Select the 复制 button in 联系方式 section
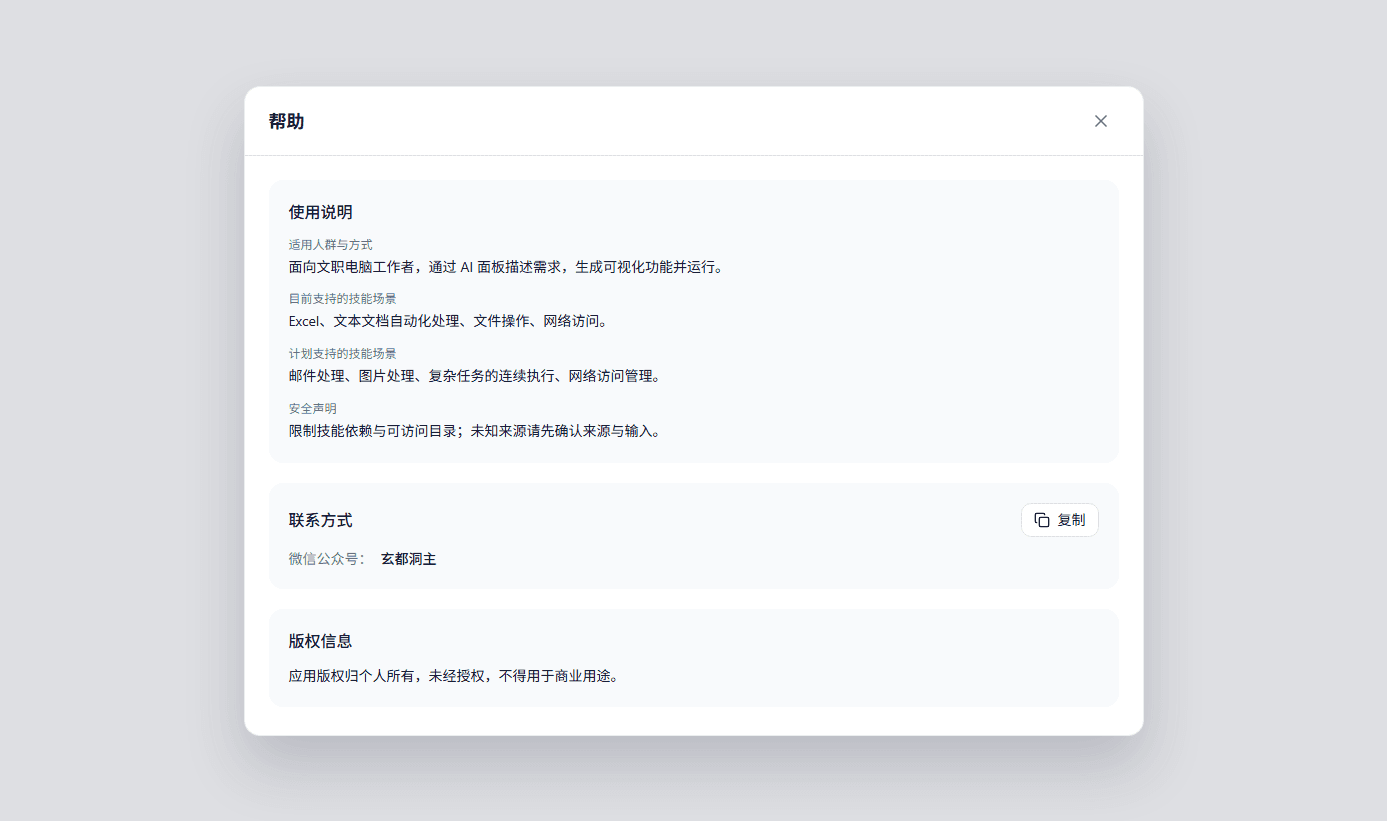1387x821 pixels. (x=1059, y=520)
